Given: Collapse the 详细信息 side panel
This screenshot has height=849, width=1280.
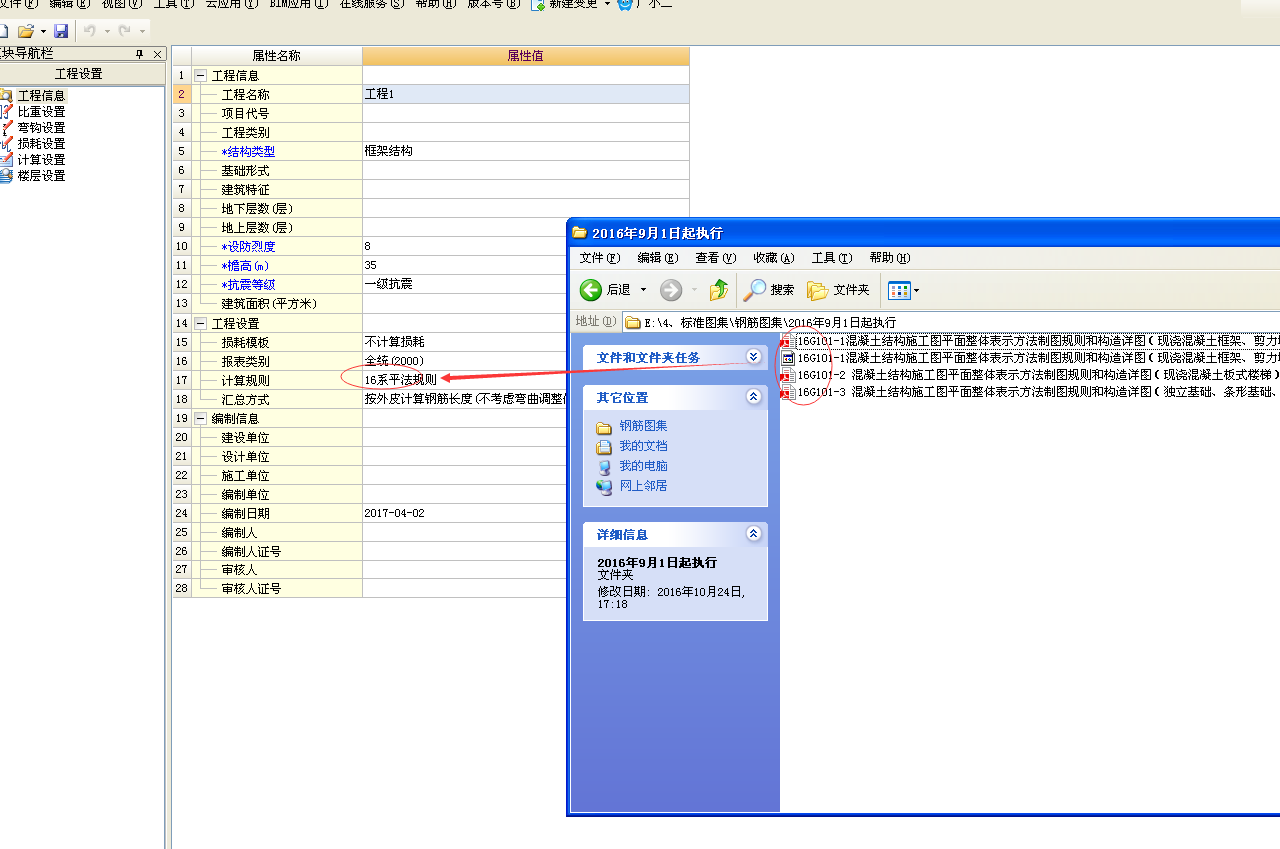Looking at the screenshot, I should pyautogui.click(x=753, y=534).
